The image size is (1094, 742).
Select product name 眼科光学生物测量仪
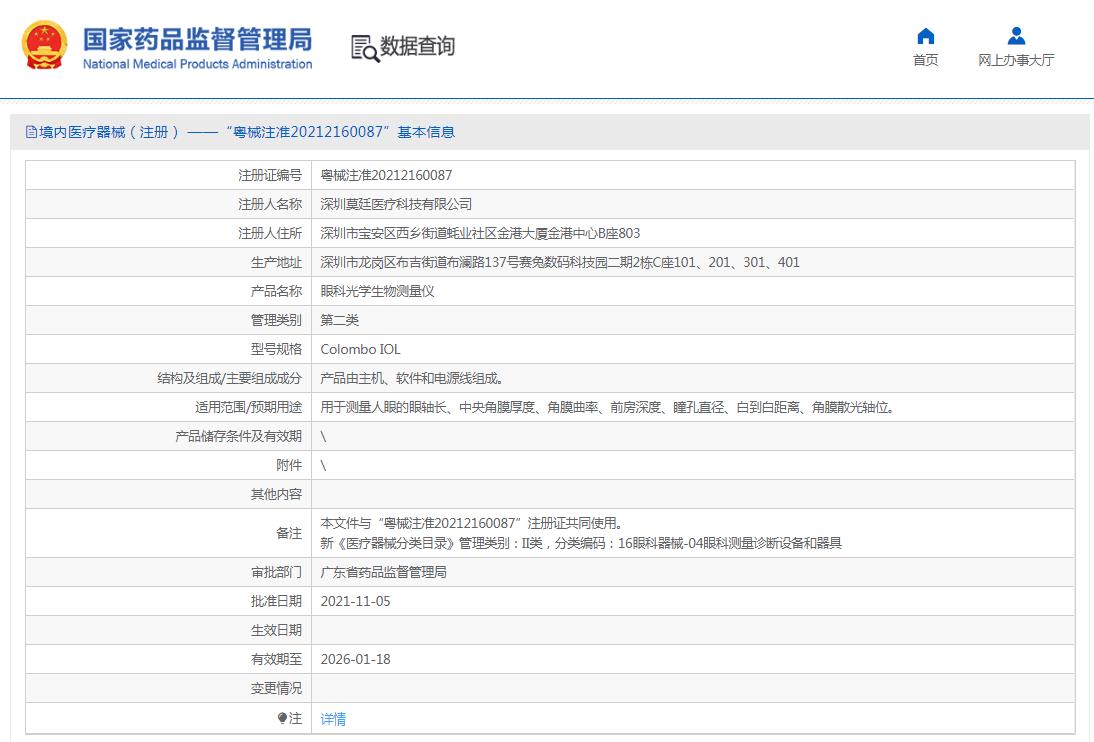(377, 291)
